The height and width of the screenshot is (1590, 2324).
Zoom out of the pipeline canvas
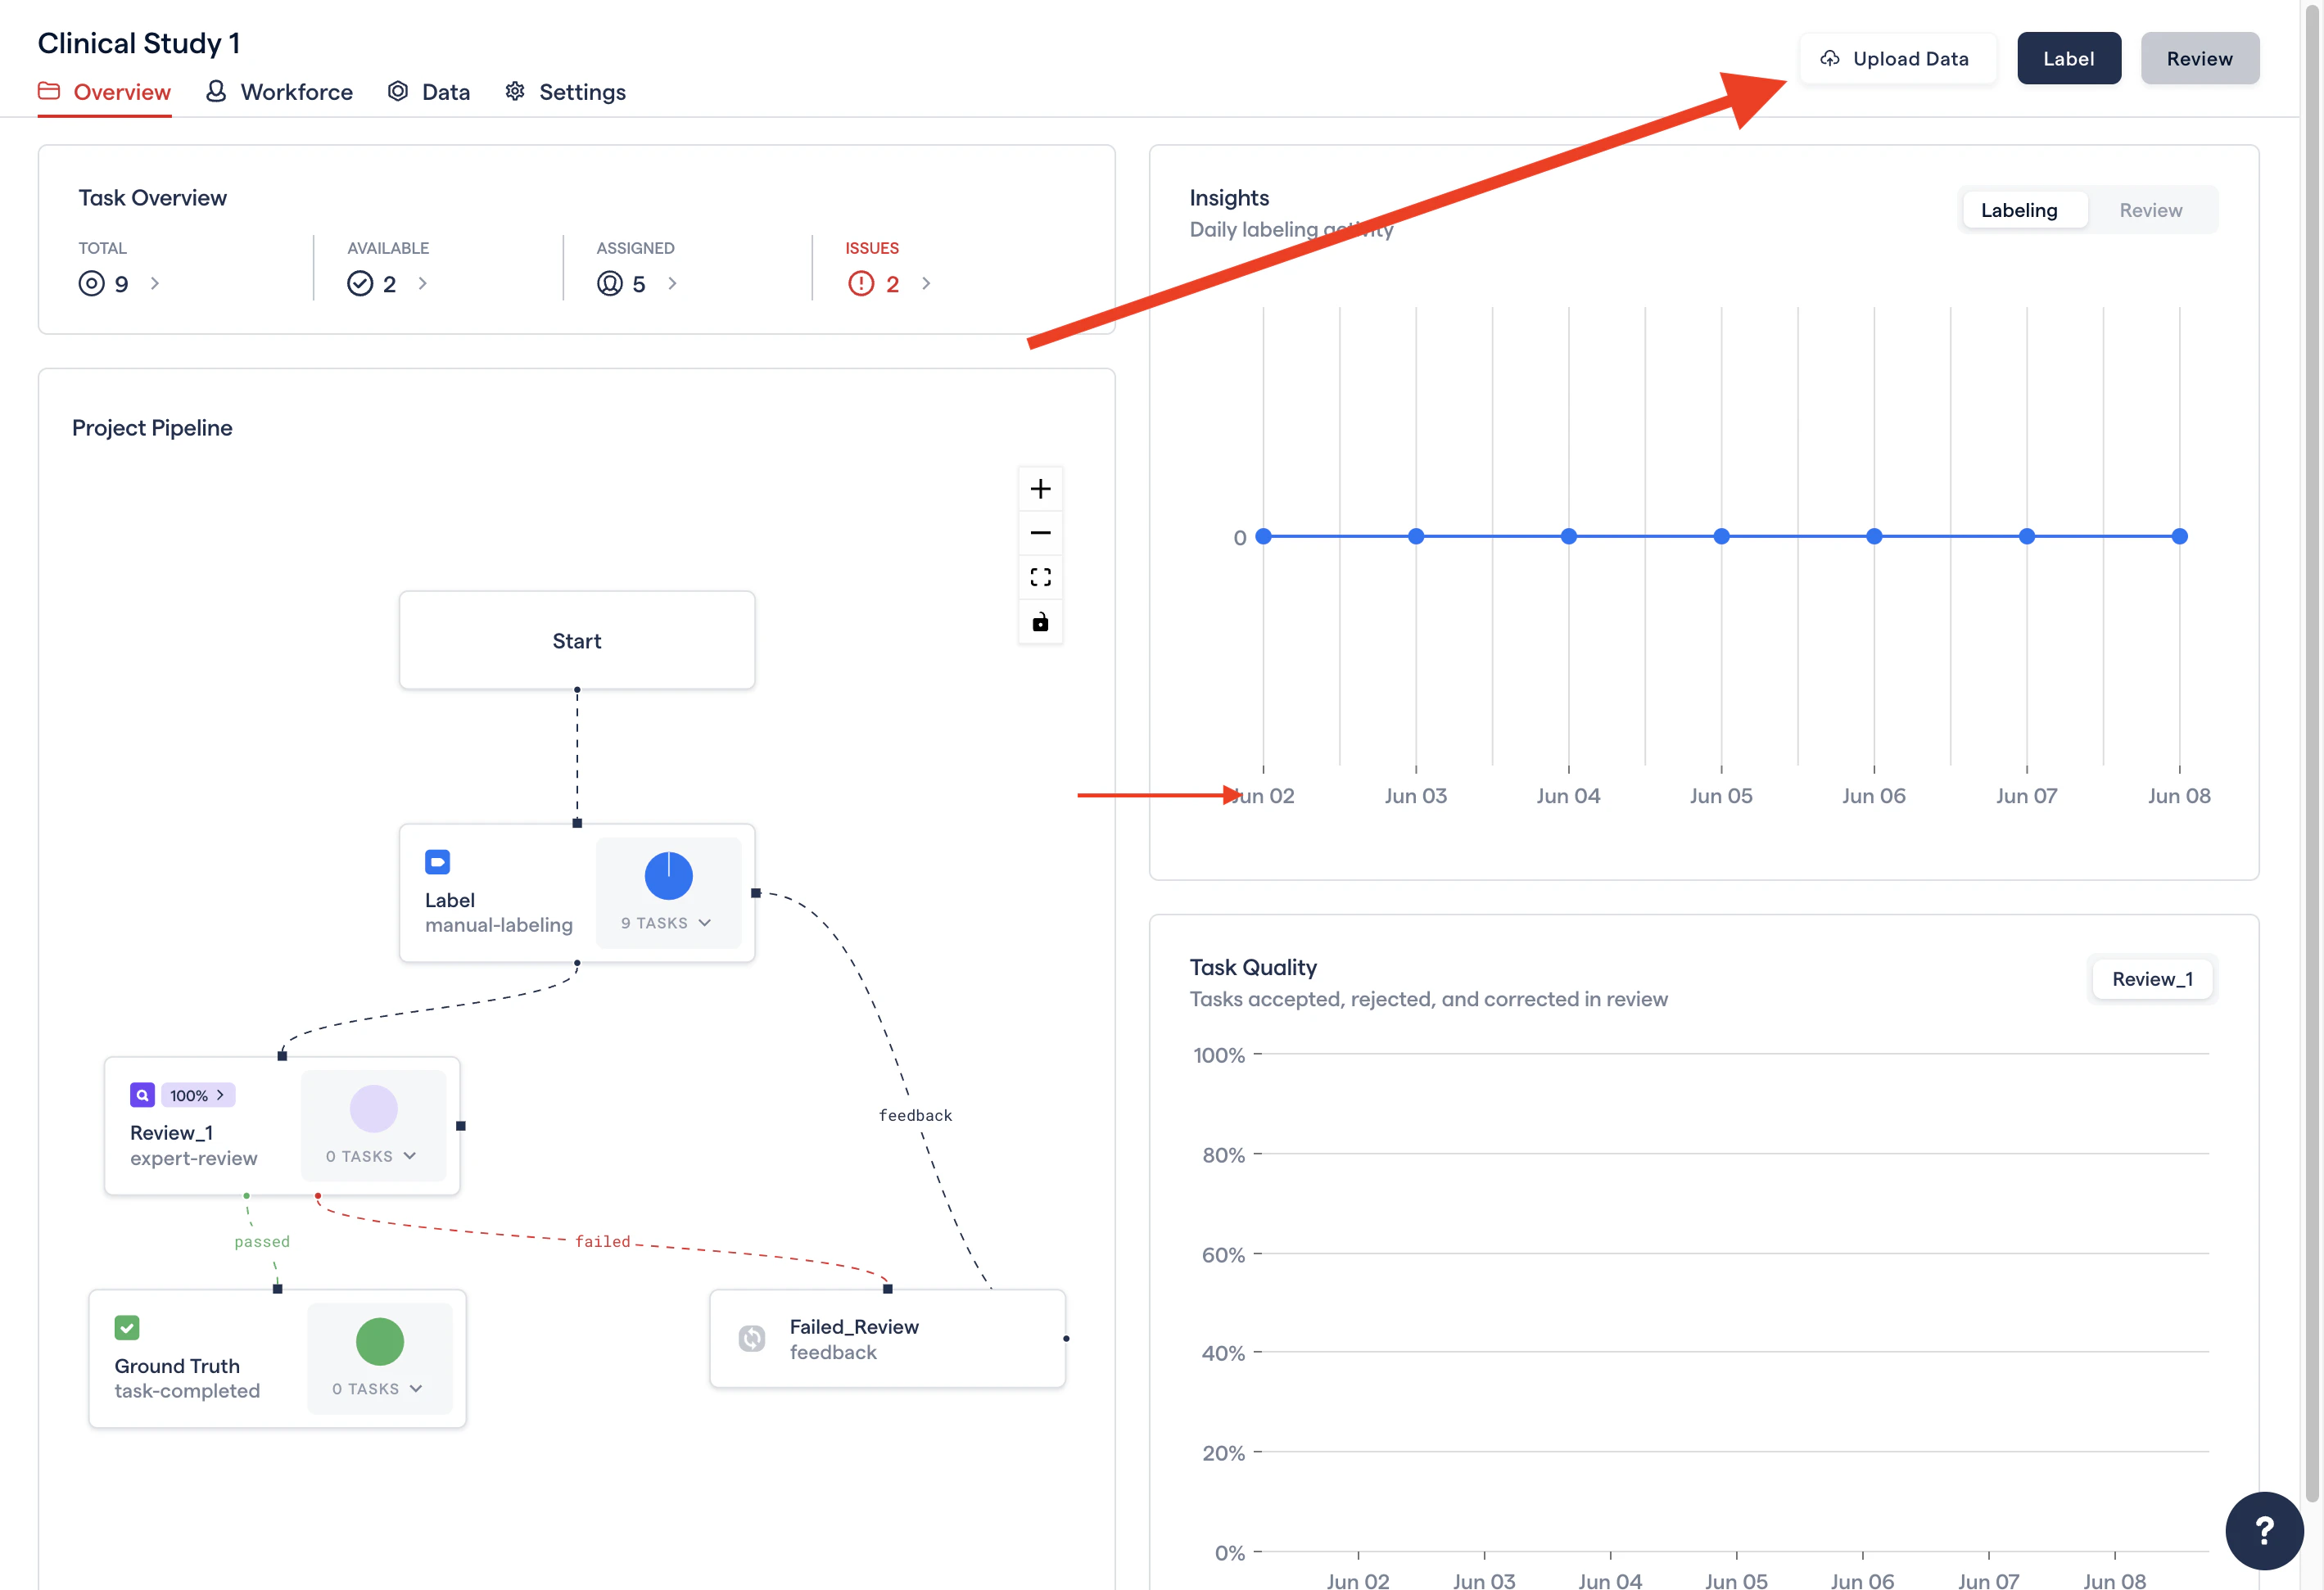1040,533
